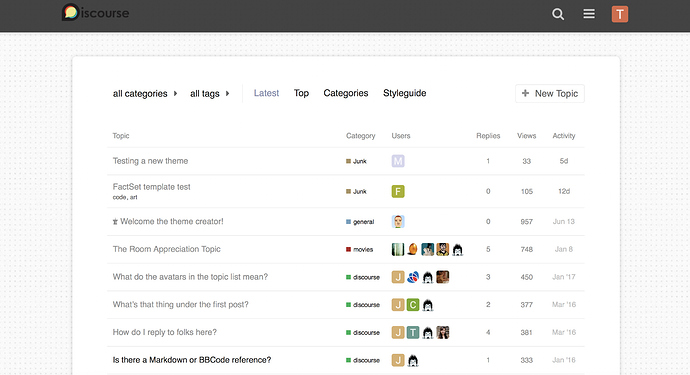Click the face avatar in Welcome the theme creator row

398,221
